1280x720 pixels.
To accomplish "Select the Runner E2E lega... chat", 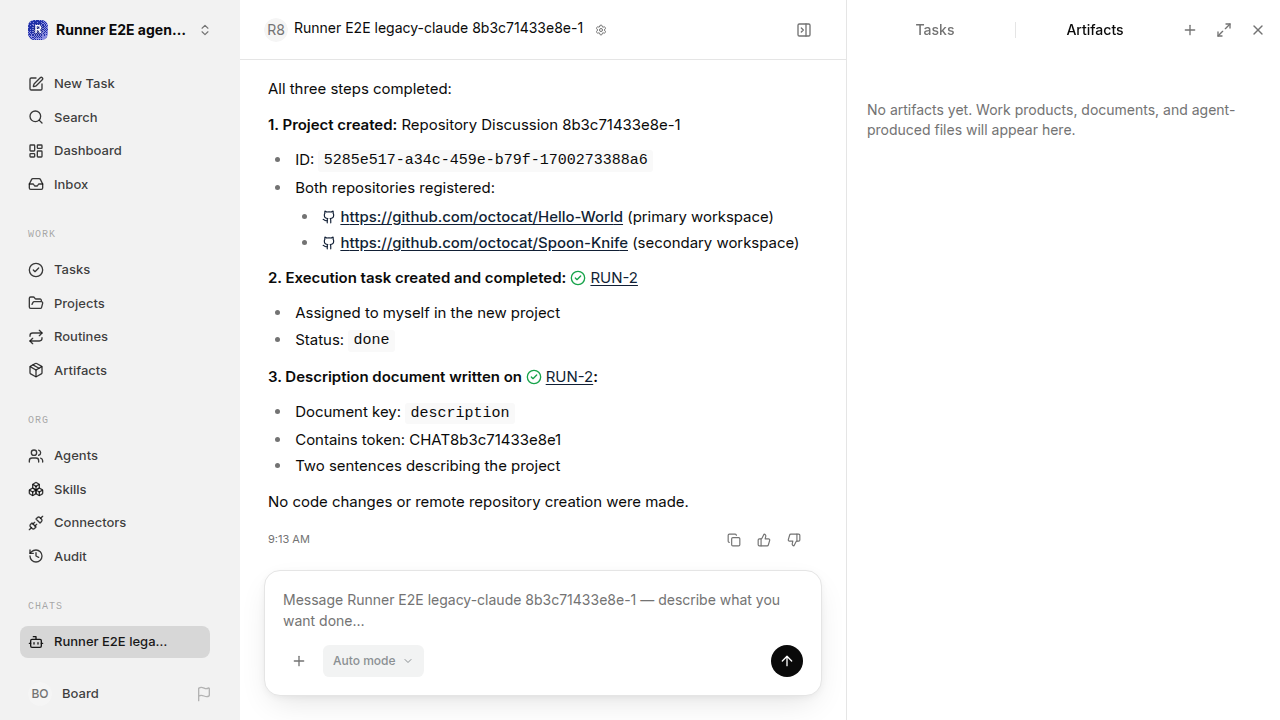I will coord(115,642).
